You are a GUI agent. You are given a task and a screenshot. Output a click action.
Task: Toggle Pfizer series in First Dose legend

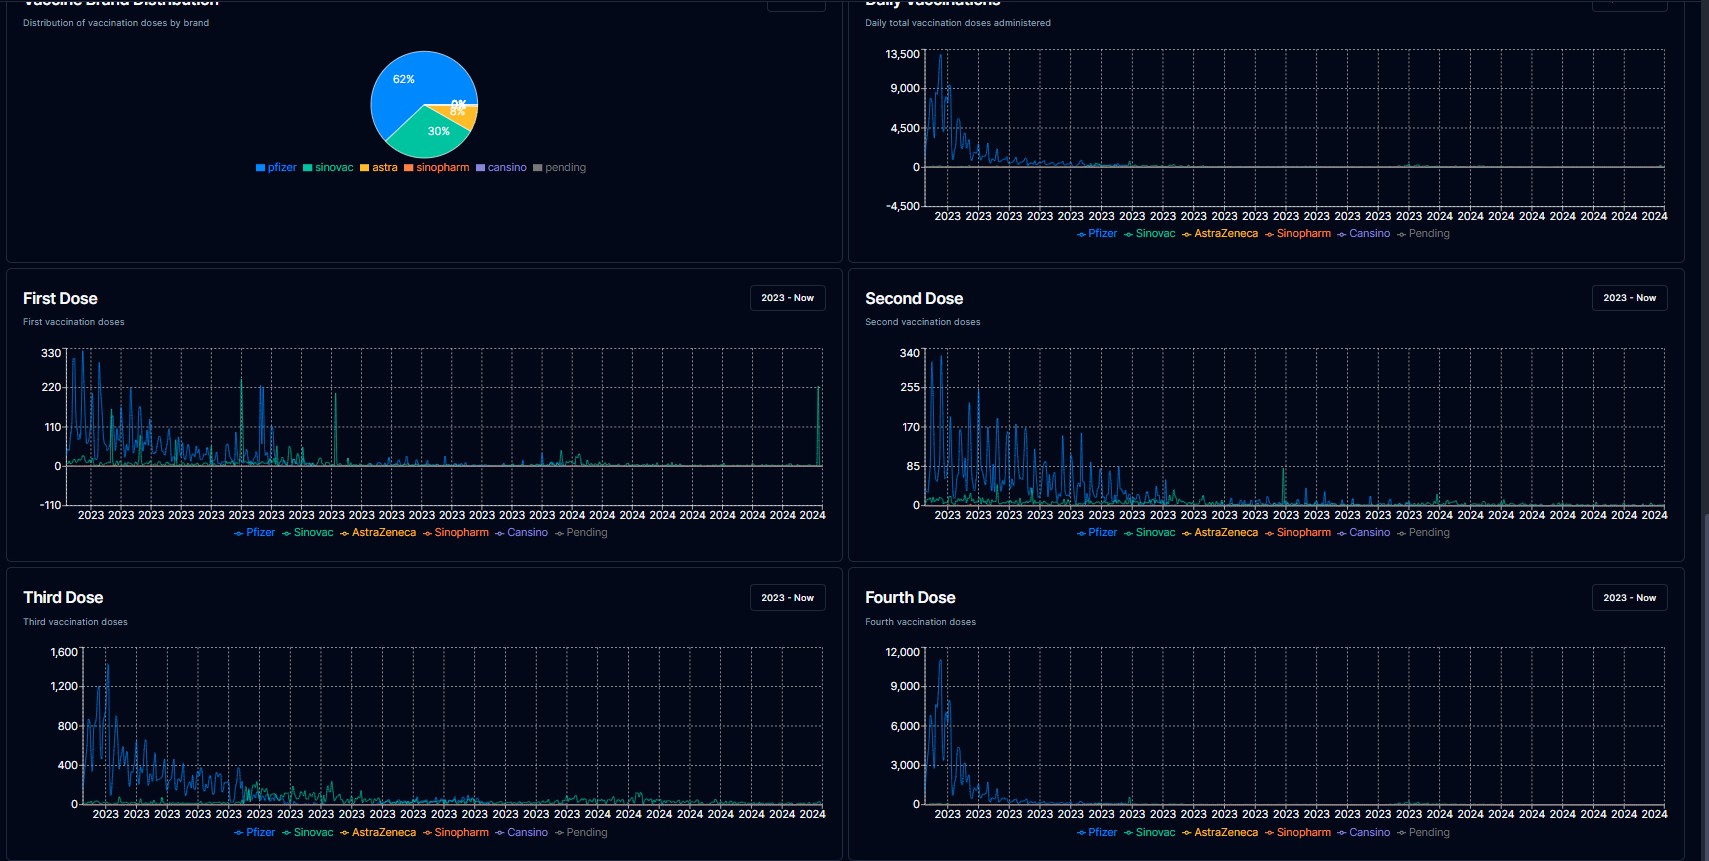pos(255,533)
